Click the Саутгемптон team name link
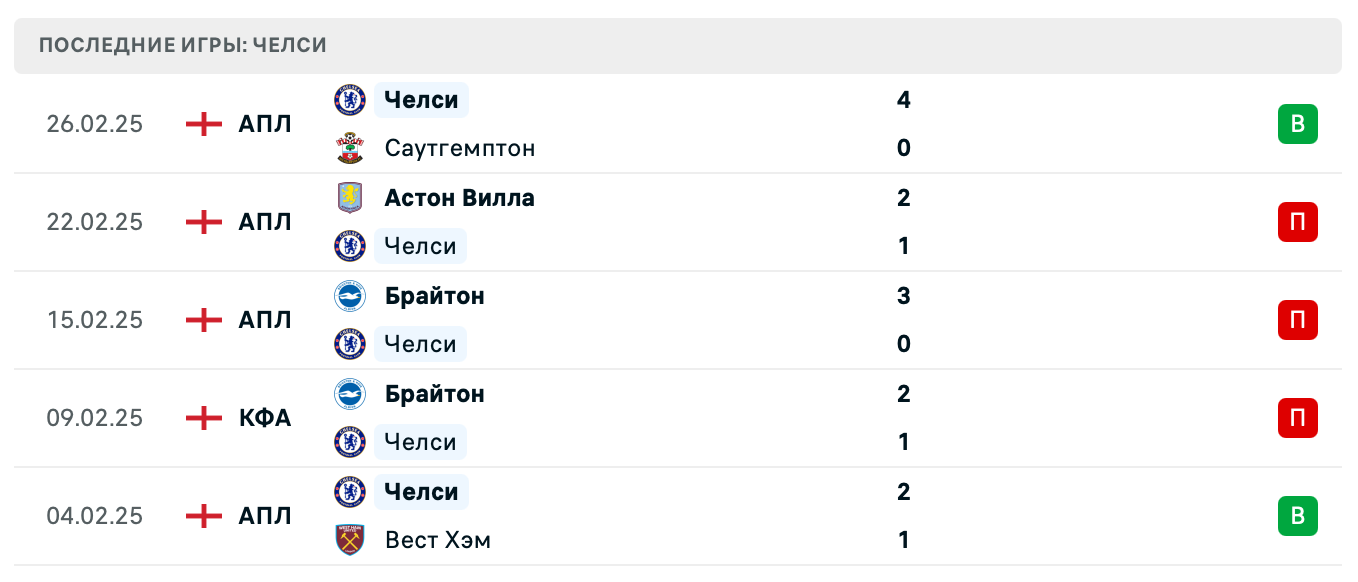1358x582 pixels. coord(459,148)
